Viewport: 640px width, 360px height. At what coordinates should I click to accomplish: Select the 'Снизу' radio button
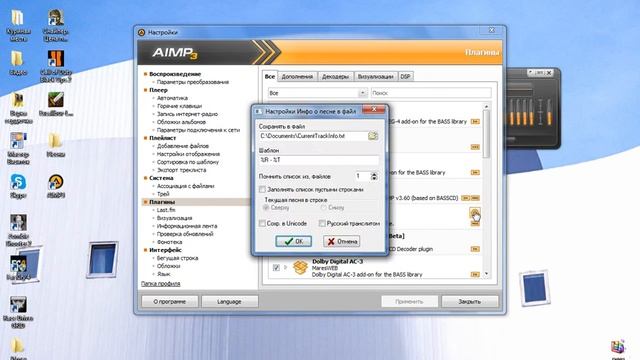pos(323,208)
